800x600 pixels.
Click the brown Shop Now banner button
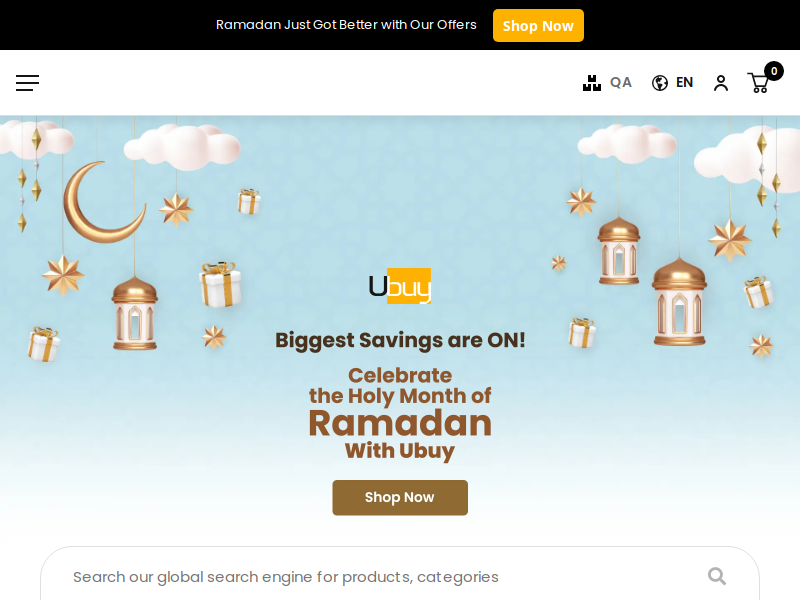click(400, 497)
